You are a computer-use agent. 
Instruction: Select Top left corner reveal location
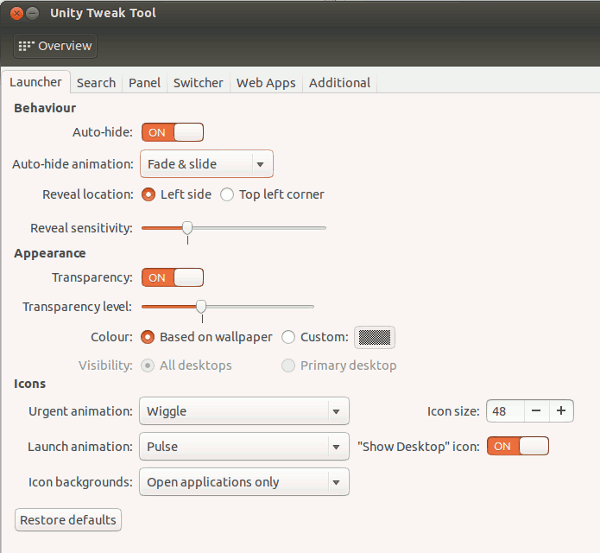[x=272, y=194]
